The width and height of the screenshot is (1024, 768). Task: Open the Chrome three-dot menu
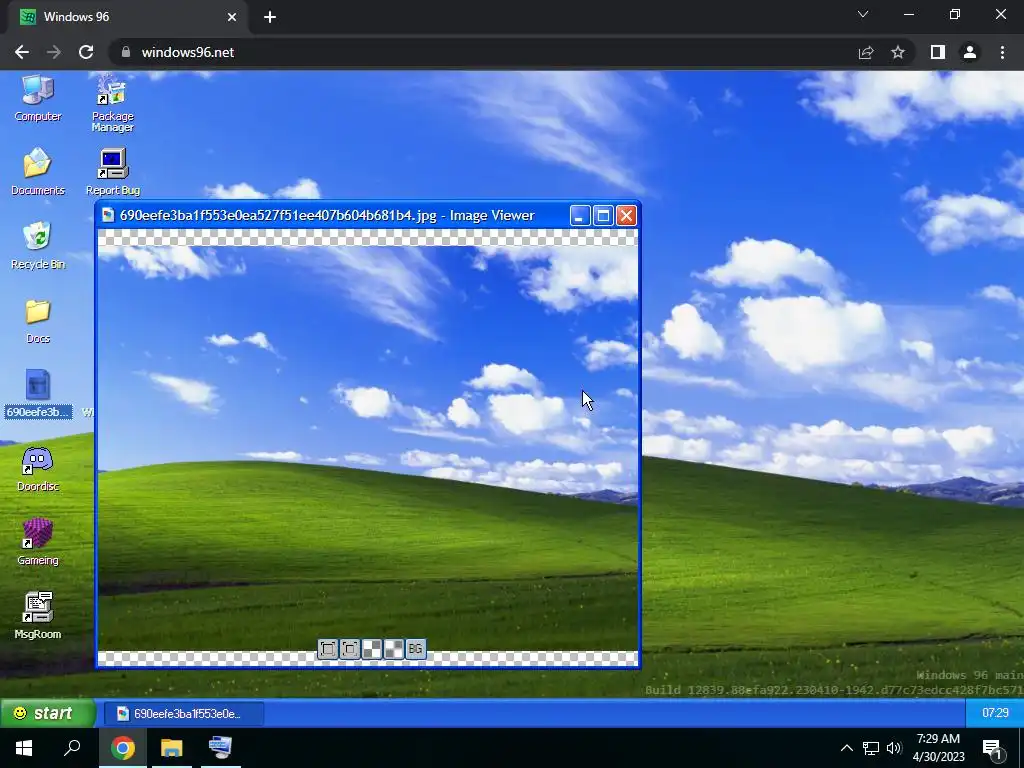[1002, 52]
